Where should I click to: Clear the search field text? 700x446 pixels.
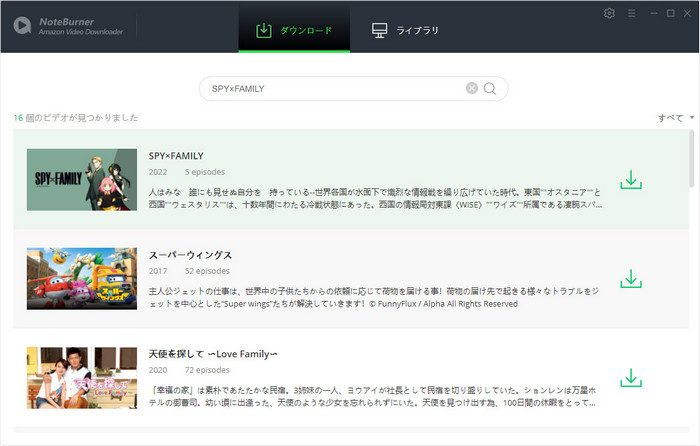471,88
